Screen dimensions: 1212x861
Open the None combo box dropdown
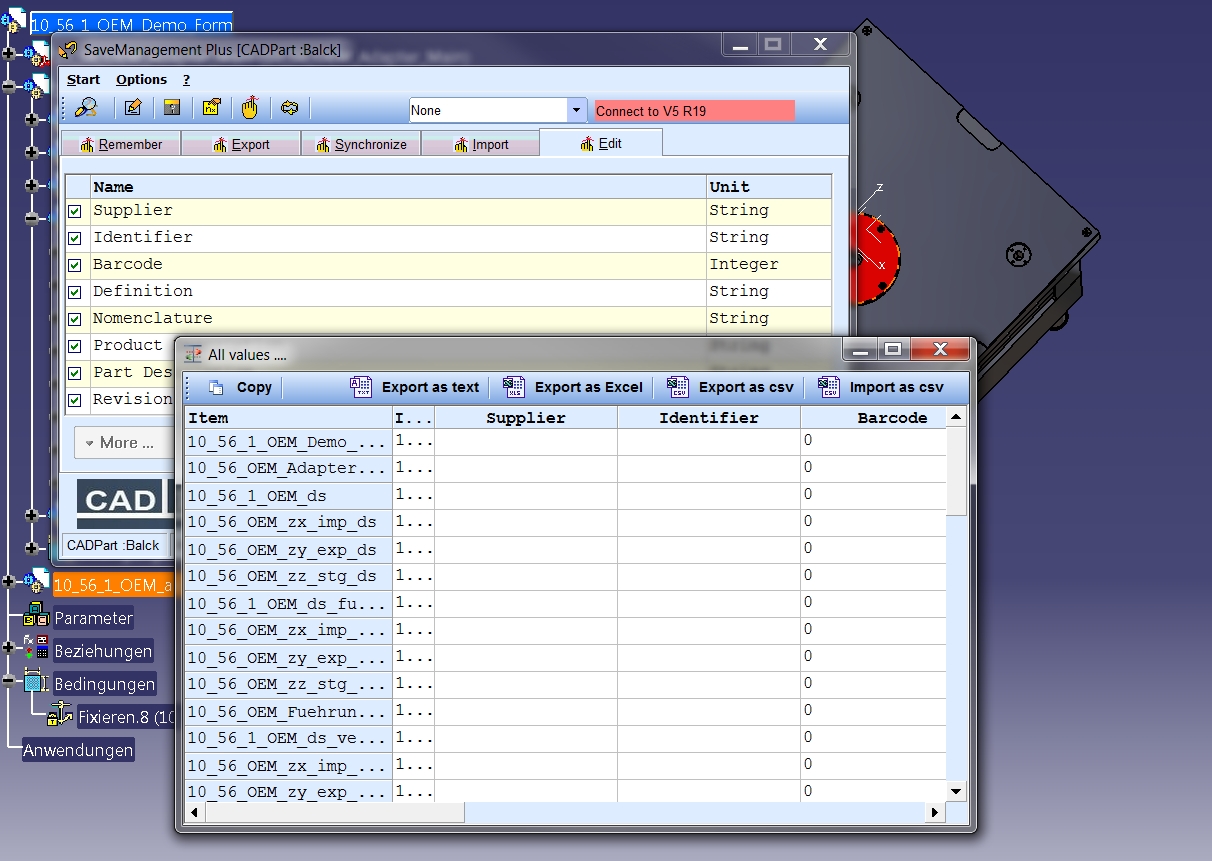coord(577,110)
